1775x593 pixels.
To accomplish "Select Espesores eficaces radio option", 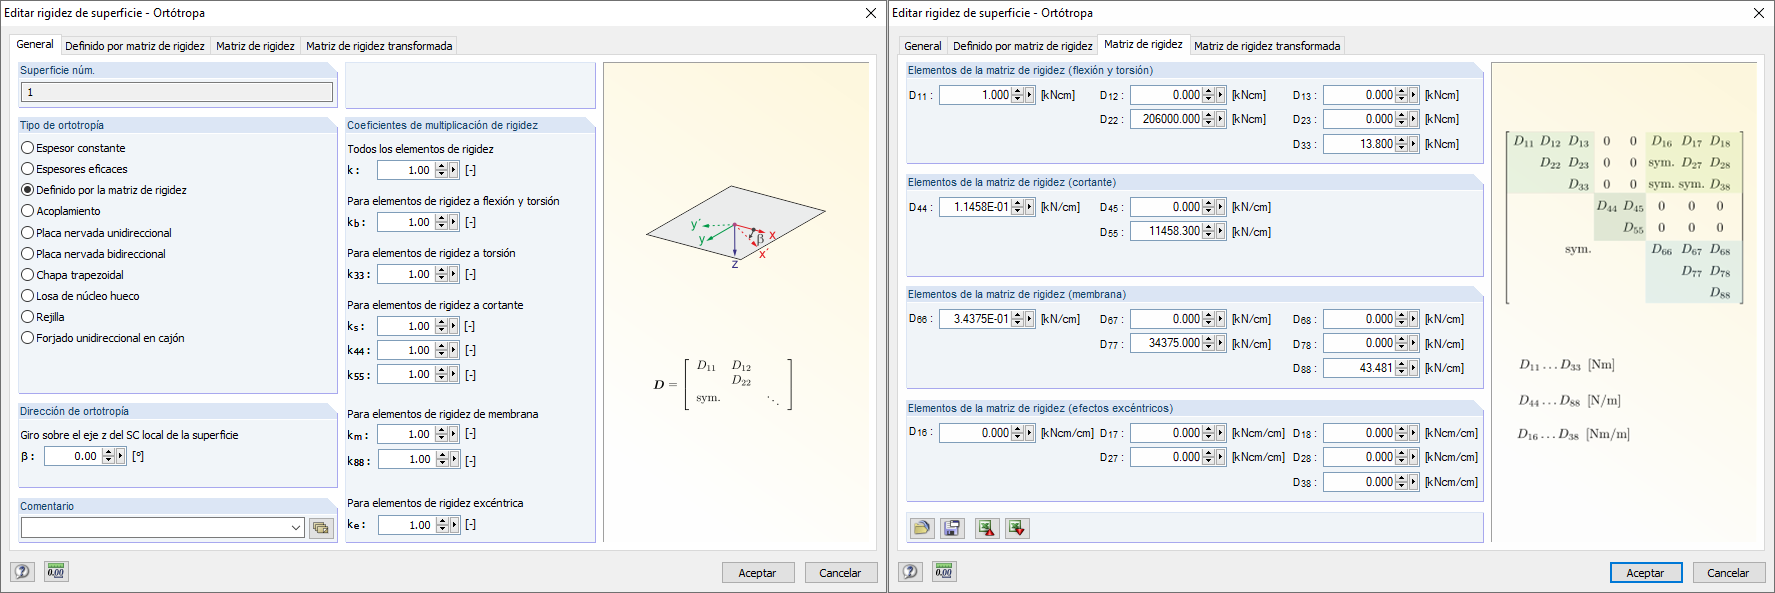I will 74,169.
